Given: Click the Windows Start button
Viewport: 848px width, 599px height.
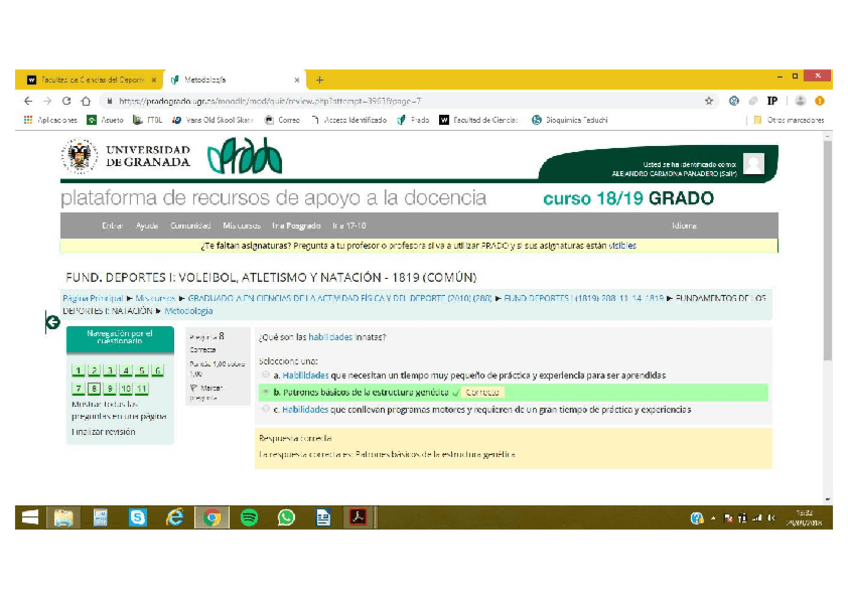Looking at the screenshot, I should tap(30, 517).
